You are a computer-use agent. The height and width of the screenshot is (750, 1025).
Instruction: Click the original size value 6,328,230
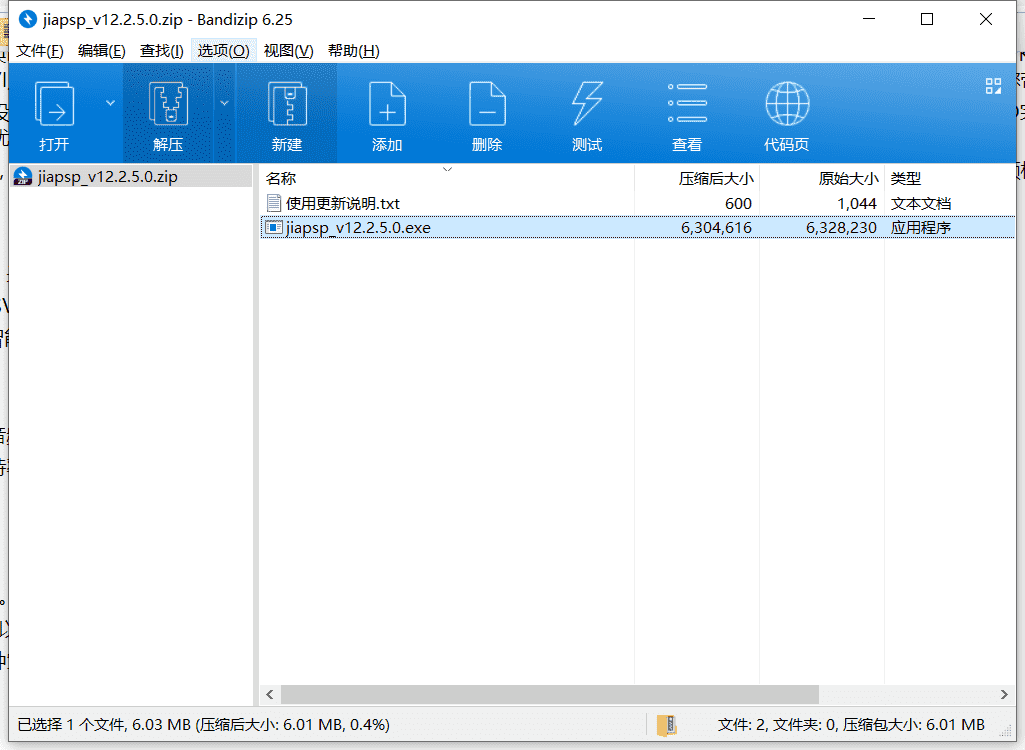point(841,228)
